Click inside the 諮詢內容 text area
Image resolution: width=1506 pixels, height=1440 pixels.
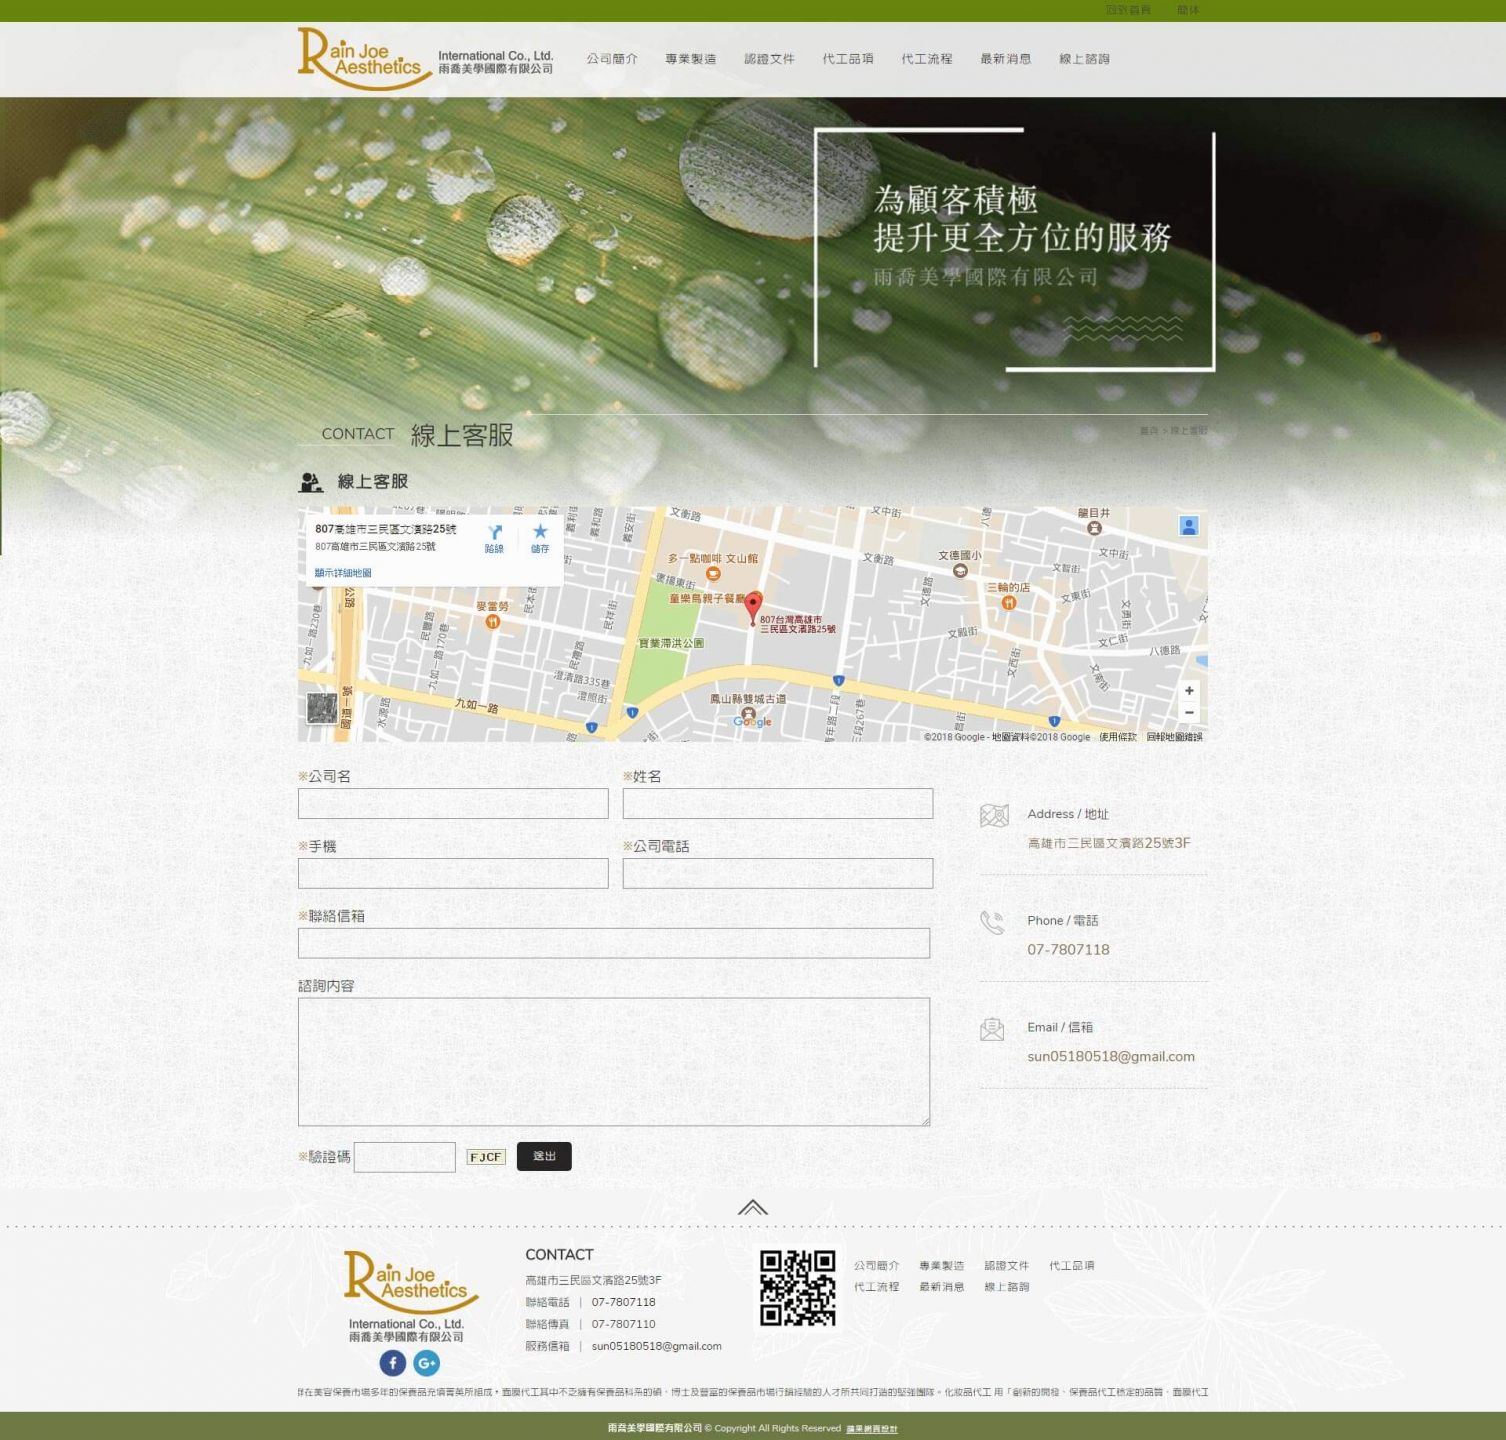tap(613, 1061)
